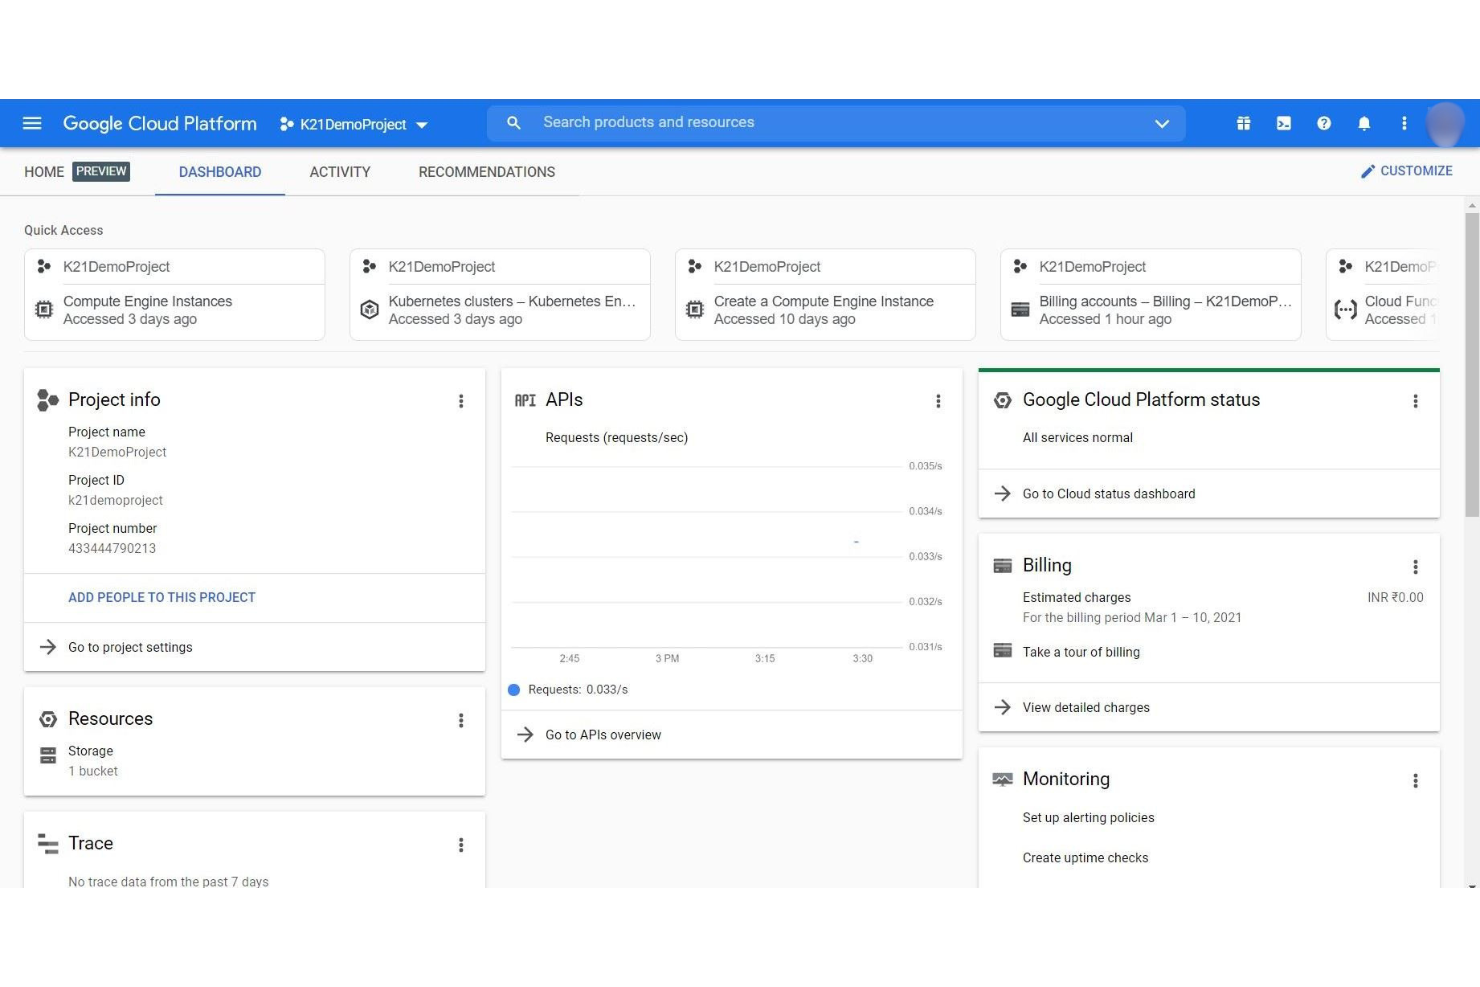Open the Google Cloud products grid icon
This screenshot has width=1480, height=987.
click(x=1244, y=123)
